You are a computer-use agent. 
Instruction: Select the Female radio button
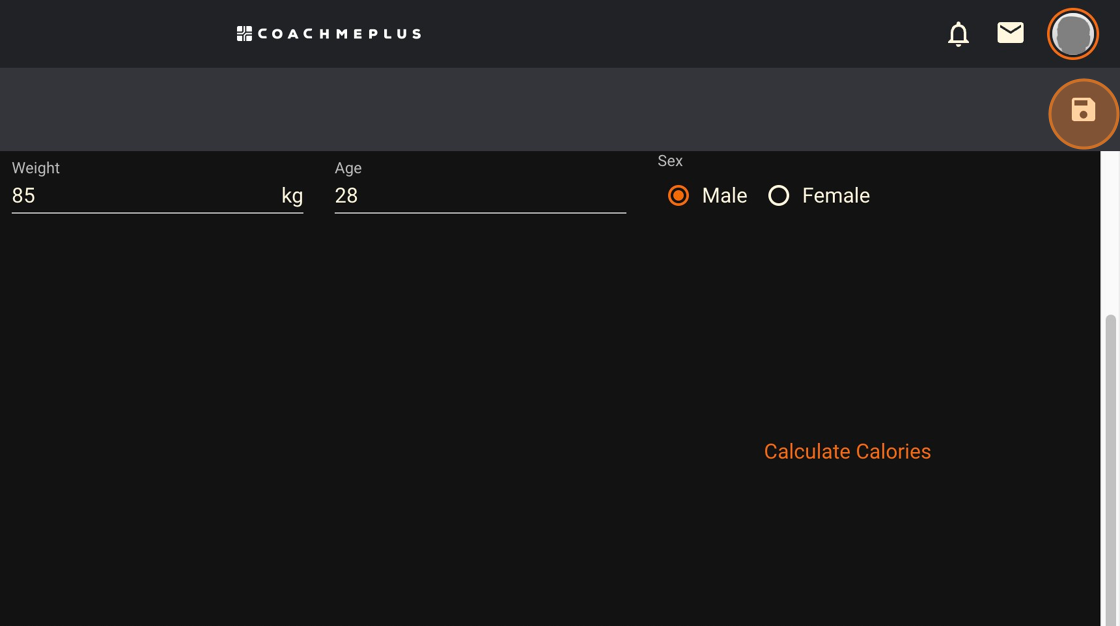pos(779,195)
